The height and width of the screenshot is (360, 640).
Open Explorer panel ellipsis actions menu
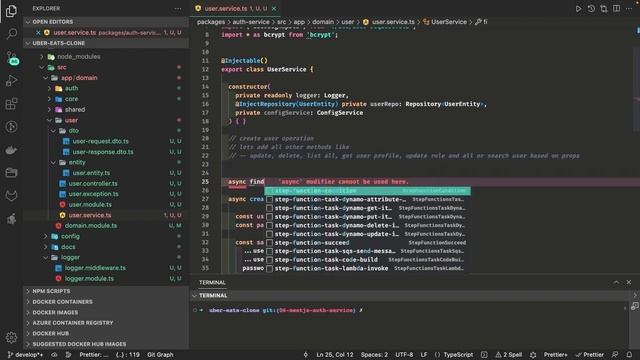[x=178, y=9]
